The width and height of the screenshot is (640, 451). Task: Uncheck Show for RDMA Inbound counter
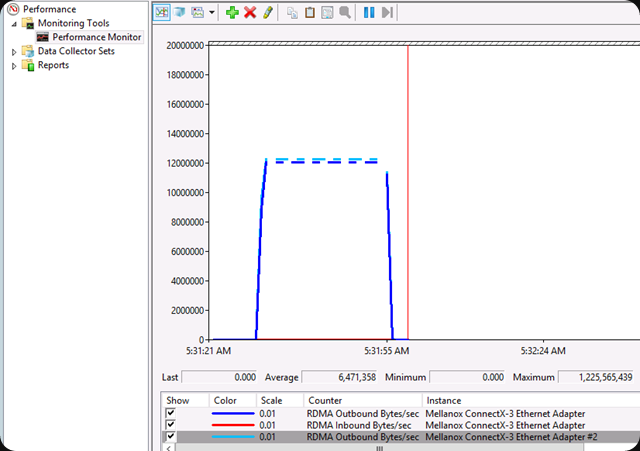click(x=171, y=425)
